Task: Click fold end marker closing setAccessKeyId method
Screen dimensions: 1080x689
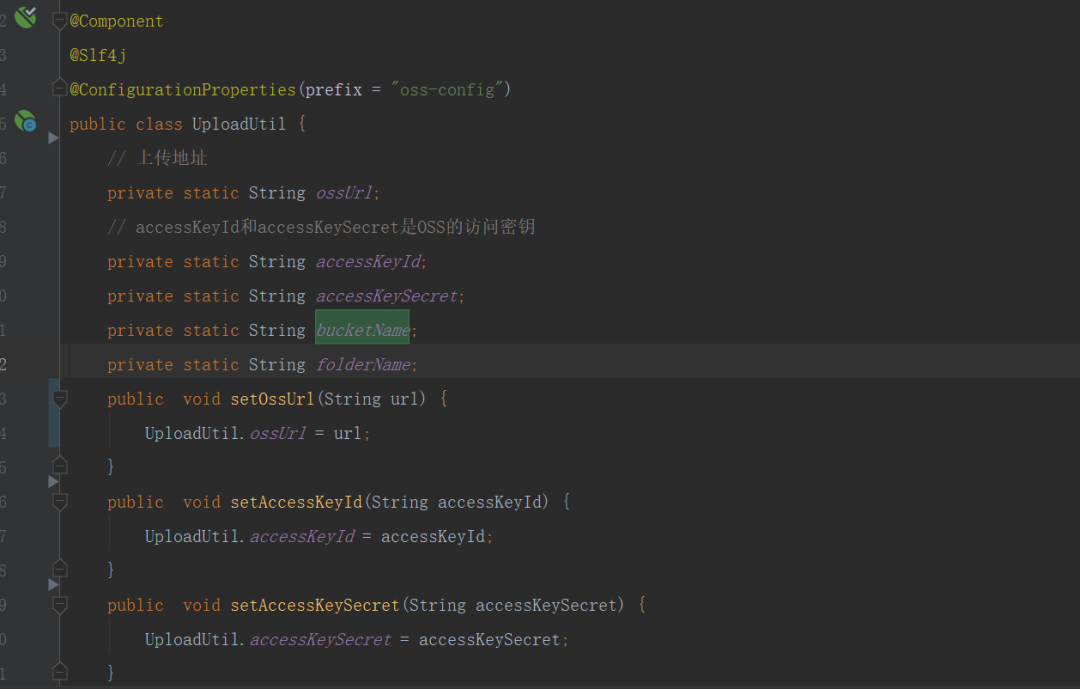Action: point(60,568)
